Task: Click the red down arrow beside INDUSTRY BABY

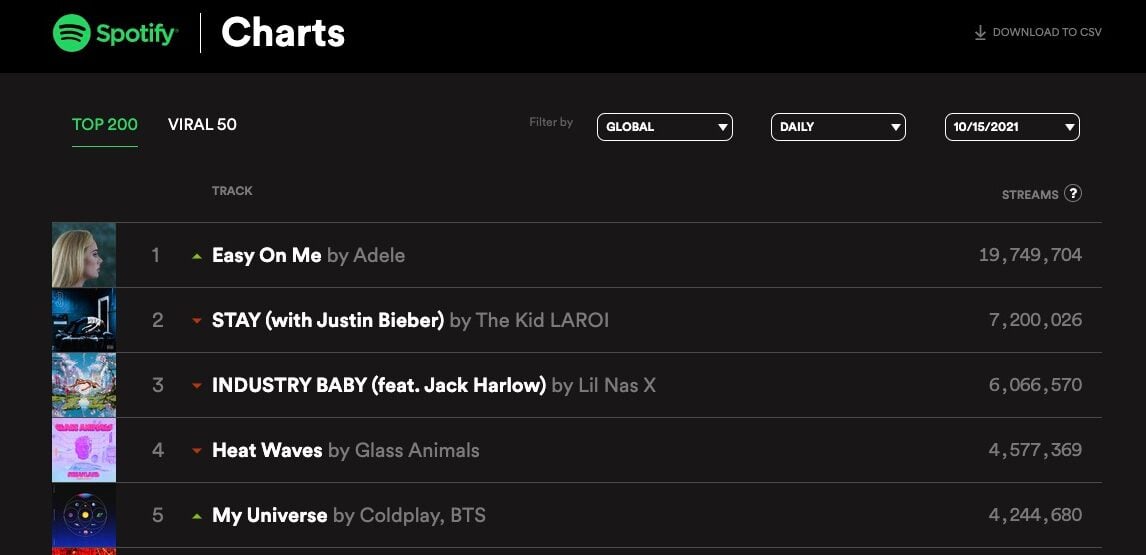Action: coord(197,386)
